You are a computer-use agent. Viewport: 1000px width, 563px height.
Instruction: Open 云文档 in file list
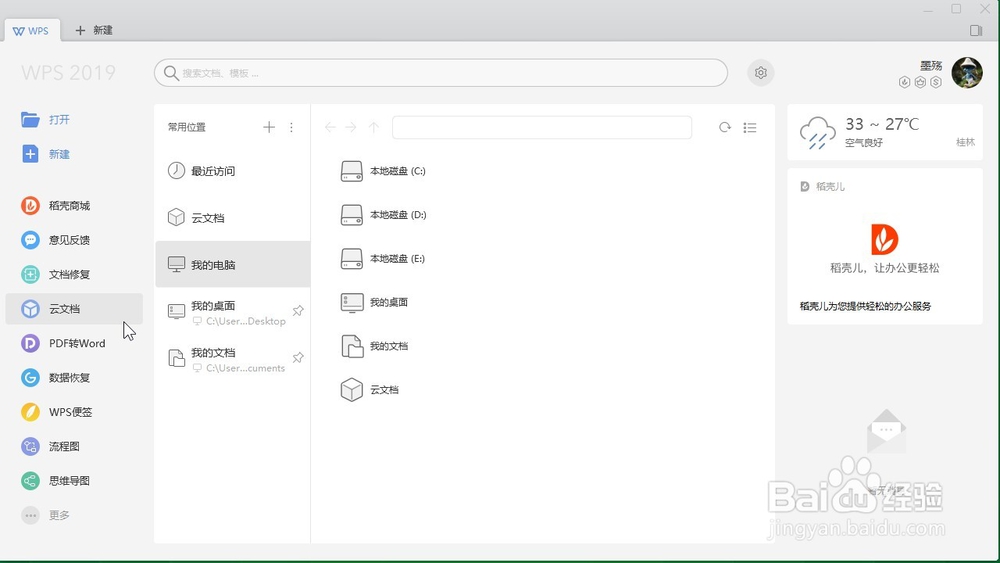[x=370, y=390]
